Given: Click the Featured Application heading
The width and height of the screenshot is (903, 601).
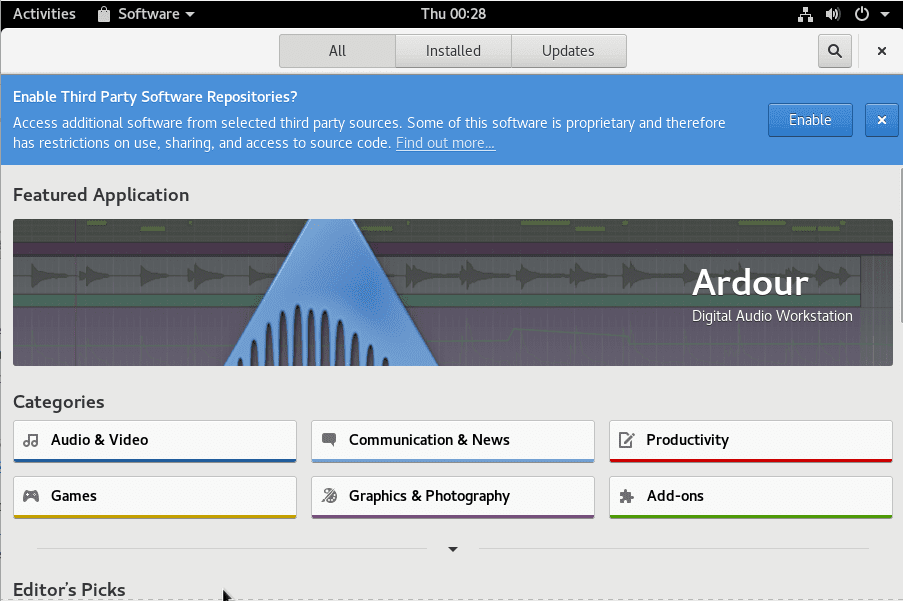Looking at the screenshot, I should click(101, 195).
